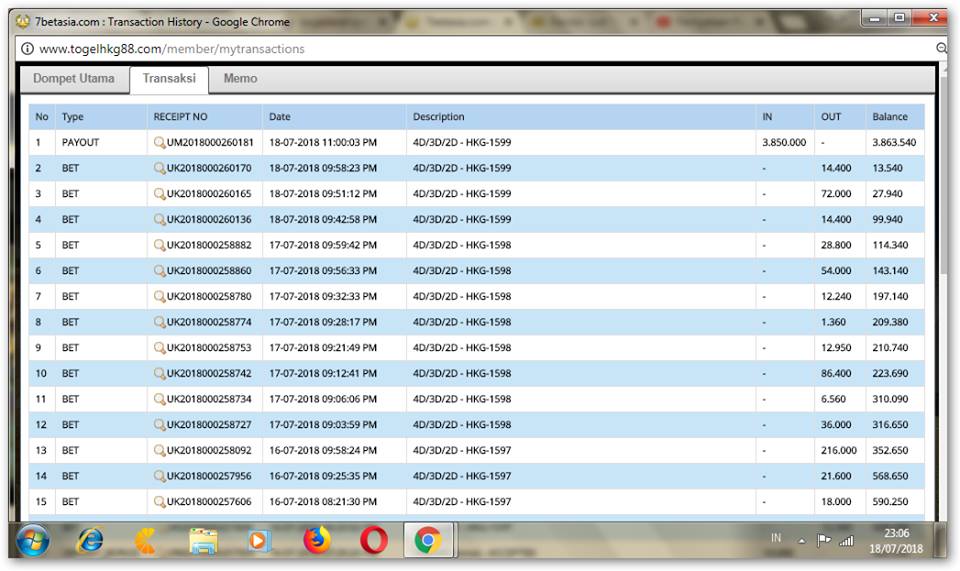Switch to the Dompet Utama tab
This screenshot has height=571, width=960.
click(x=74, y=79)
